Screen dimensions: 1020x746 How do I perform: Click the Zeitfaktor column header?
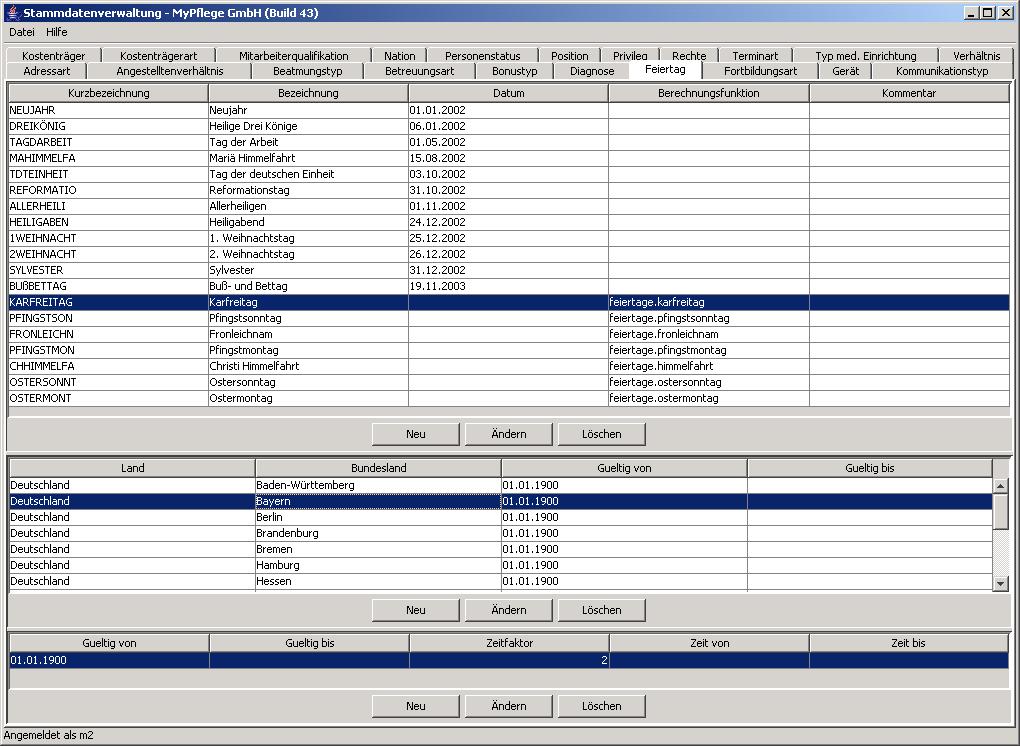click(x=509, y=643)
